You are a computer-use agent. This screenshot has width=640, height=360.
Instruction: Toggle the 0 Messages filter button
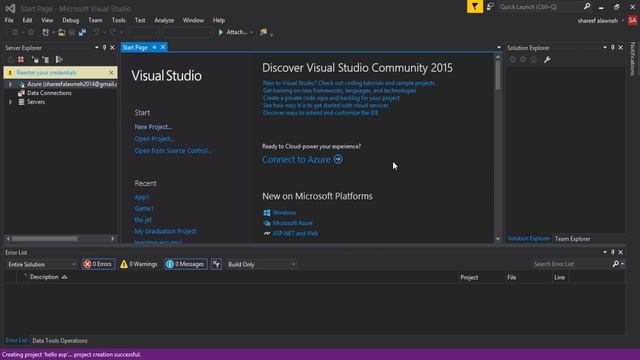(186, 264)
